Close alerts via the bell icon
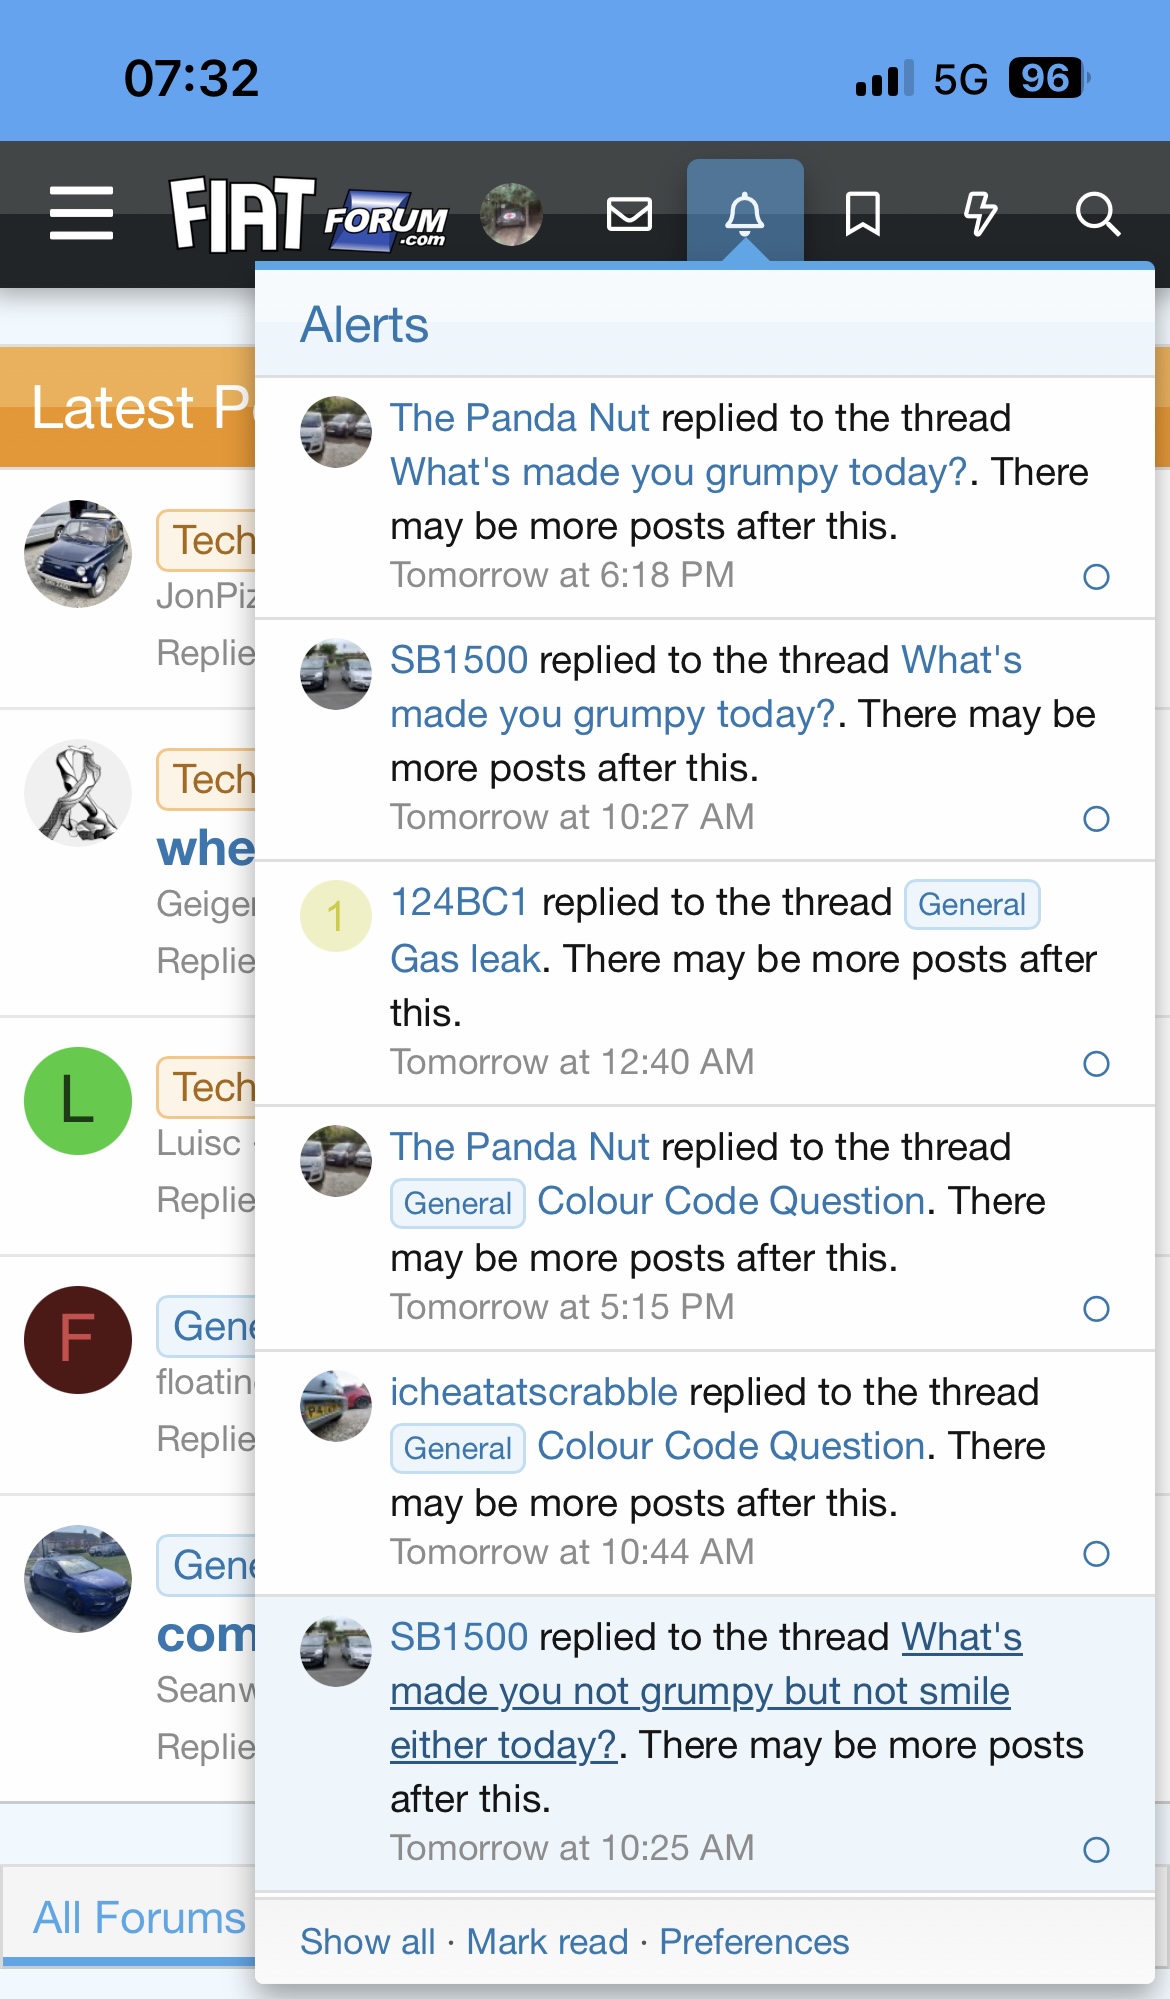Image resolution: width=1170 pixels, height=1999 pixels. (x=745, y=214)
